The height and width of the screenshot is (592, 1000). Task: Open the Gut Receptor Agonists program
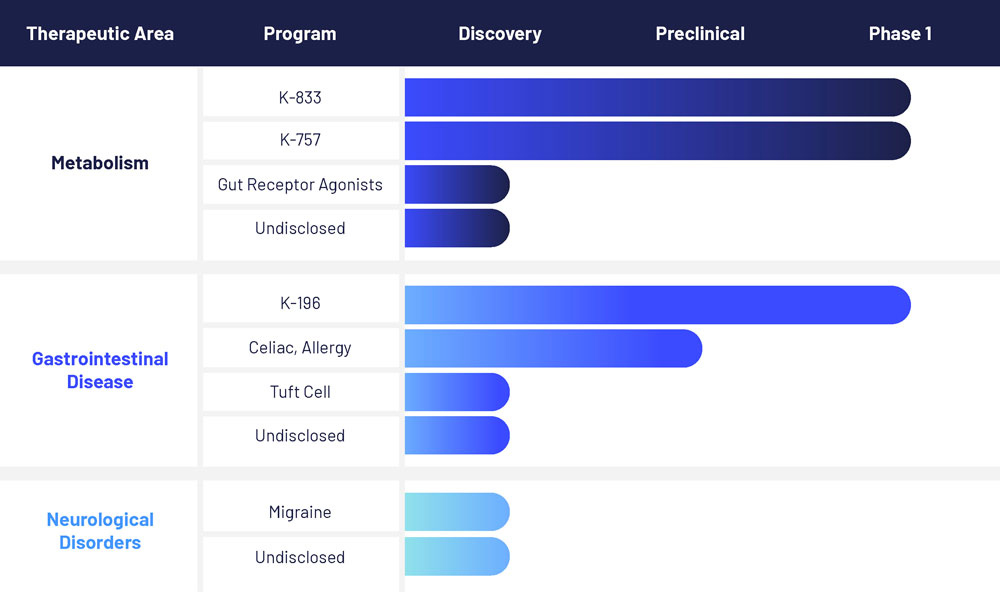pos(300,184)
